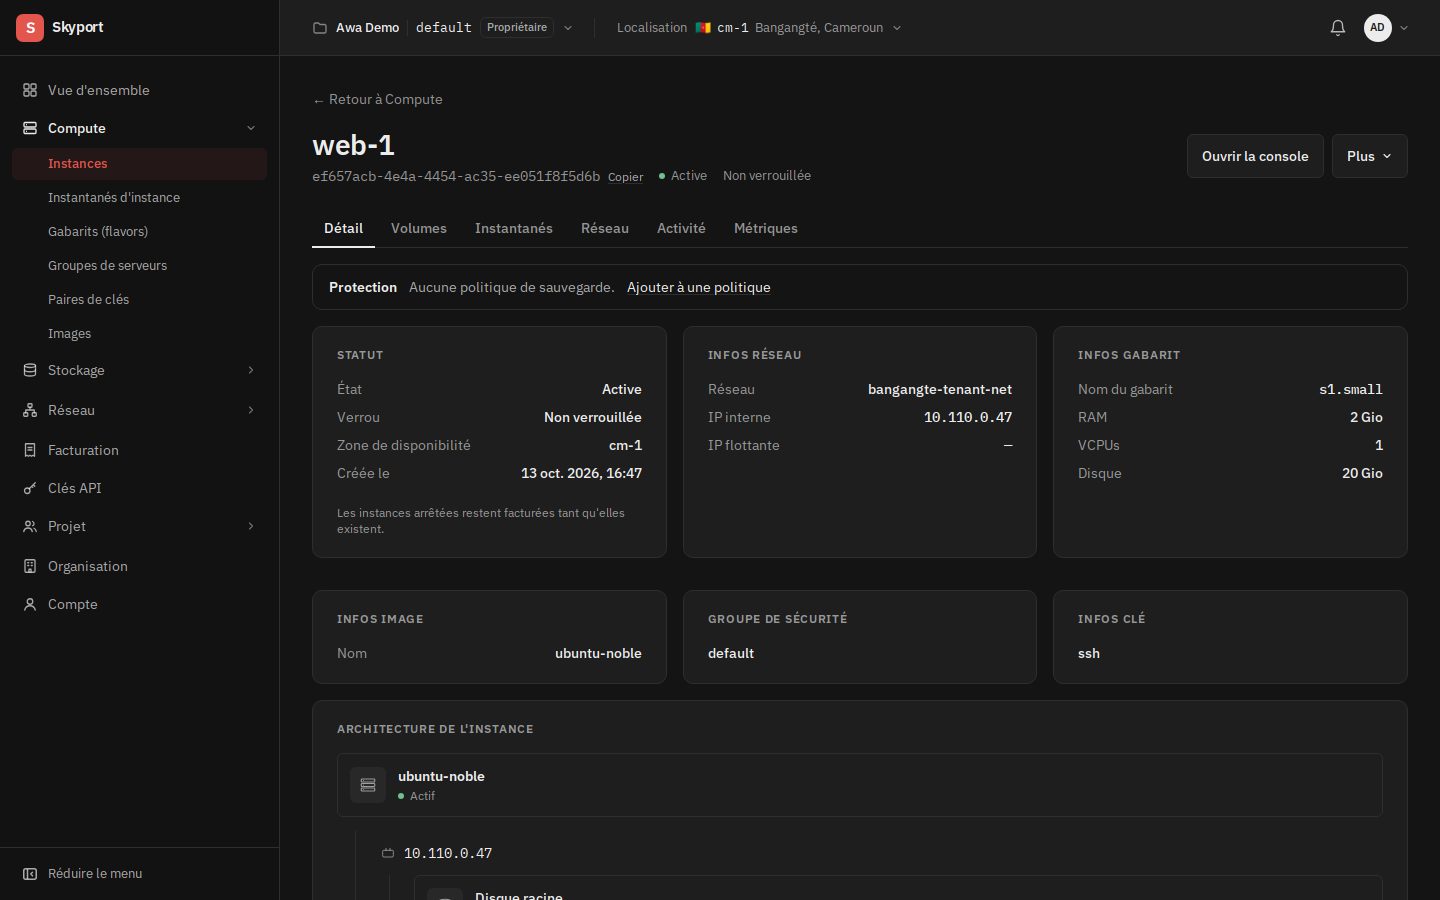Switch to the Réseau tab
Image resolution: width=1440 pixels, height=900 pixels.
605,228
